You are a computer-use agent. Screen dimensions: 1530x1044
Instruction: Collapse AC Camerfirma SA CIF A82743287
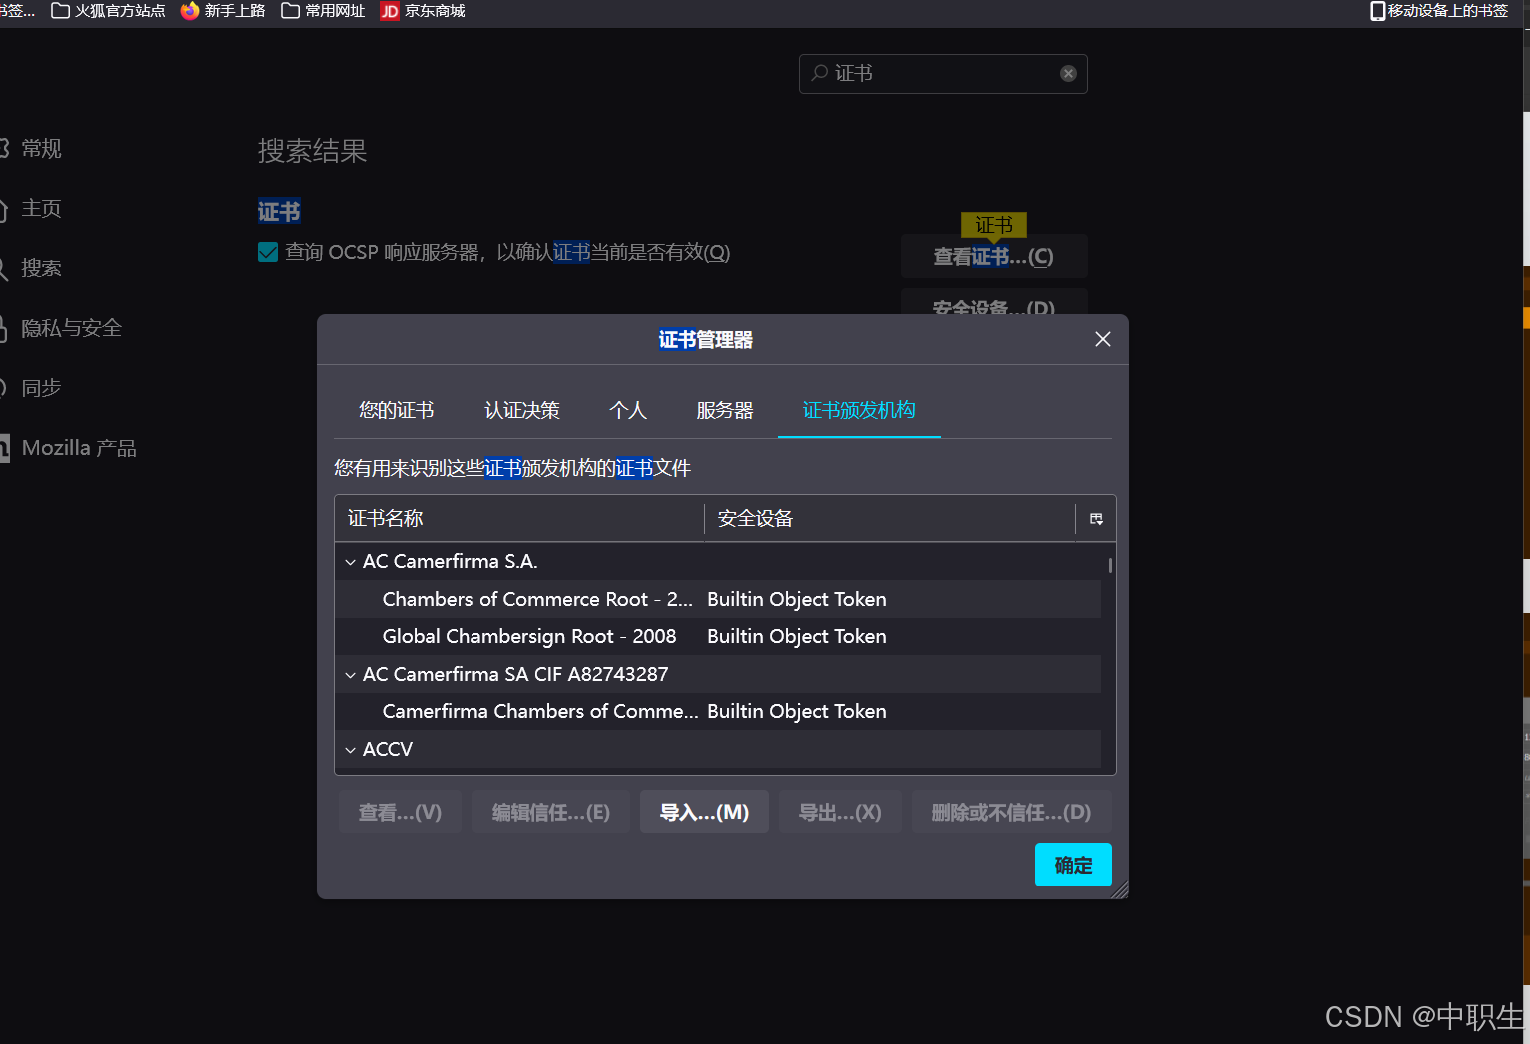click(x=350, y=674)
